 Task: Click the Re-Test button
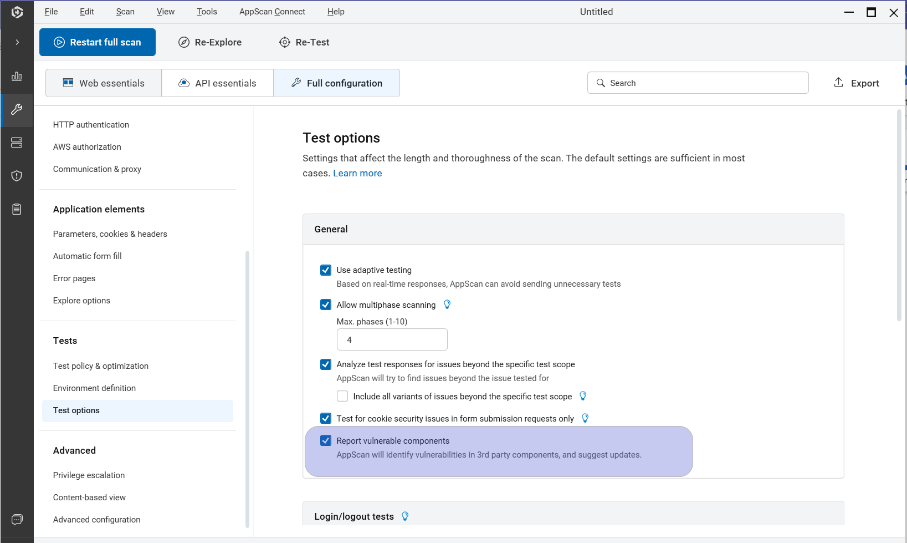304,42
